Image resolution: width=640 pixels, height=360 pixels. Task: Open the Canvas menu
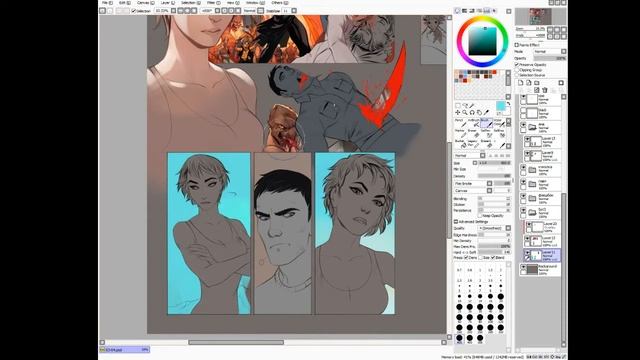point(146,2)
